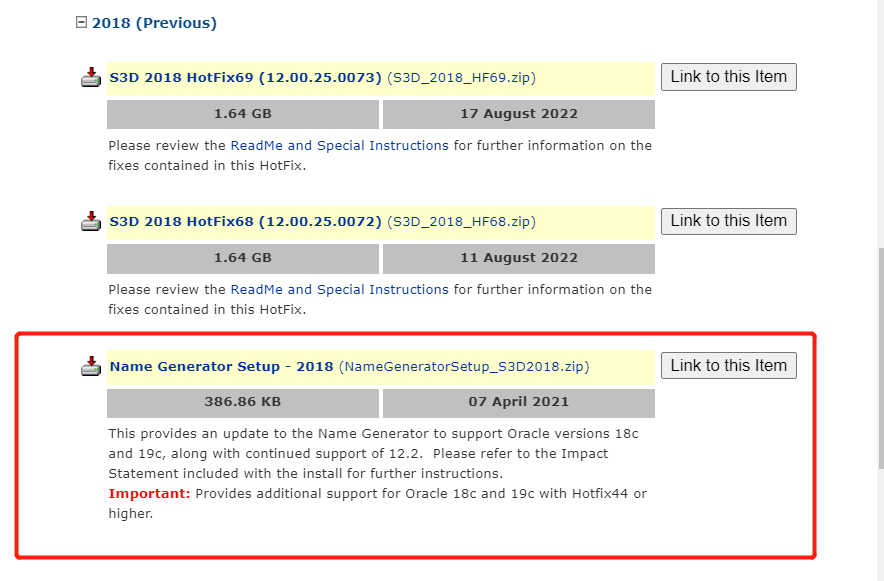Viewport: 884px width, 581px height.
Task: Collapse the 2018 (Previous) section
Action: click(82, 23)
